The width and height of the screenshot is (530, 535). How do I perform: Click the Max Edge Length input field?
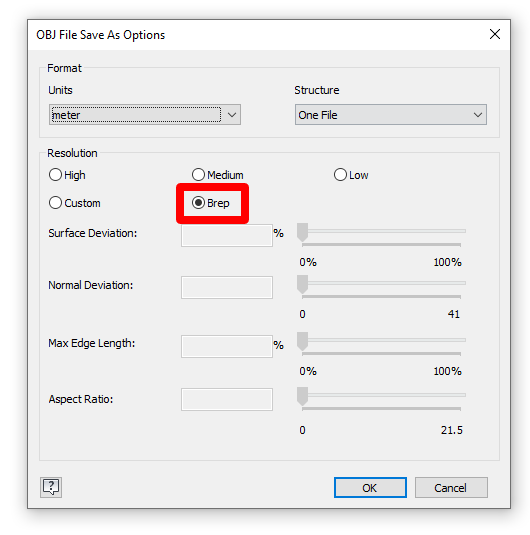(x=227, y=346)
